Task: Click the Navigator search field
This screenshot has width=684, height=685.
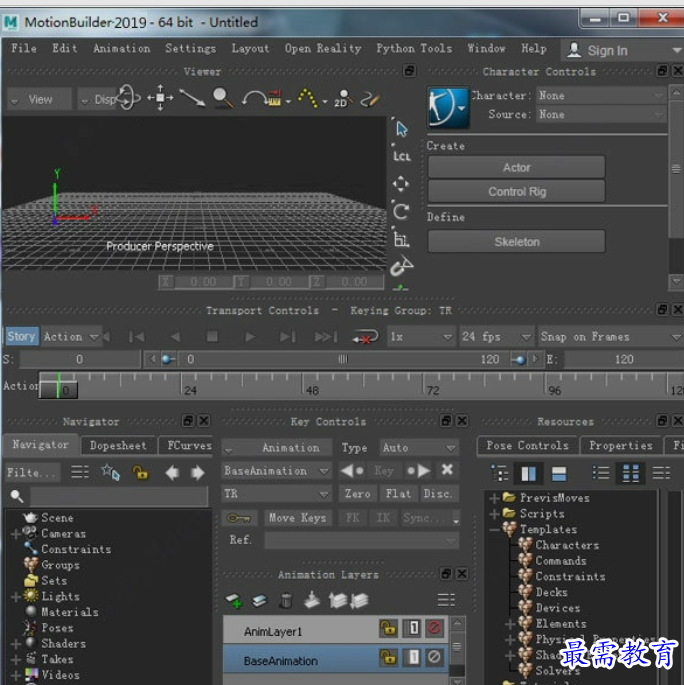Action: coord(119,496)
